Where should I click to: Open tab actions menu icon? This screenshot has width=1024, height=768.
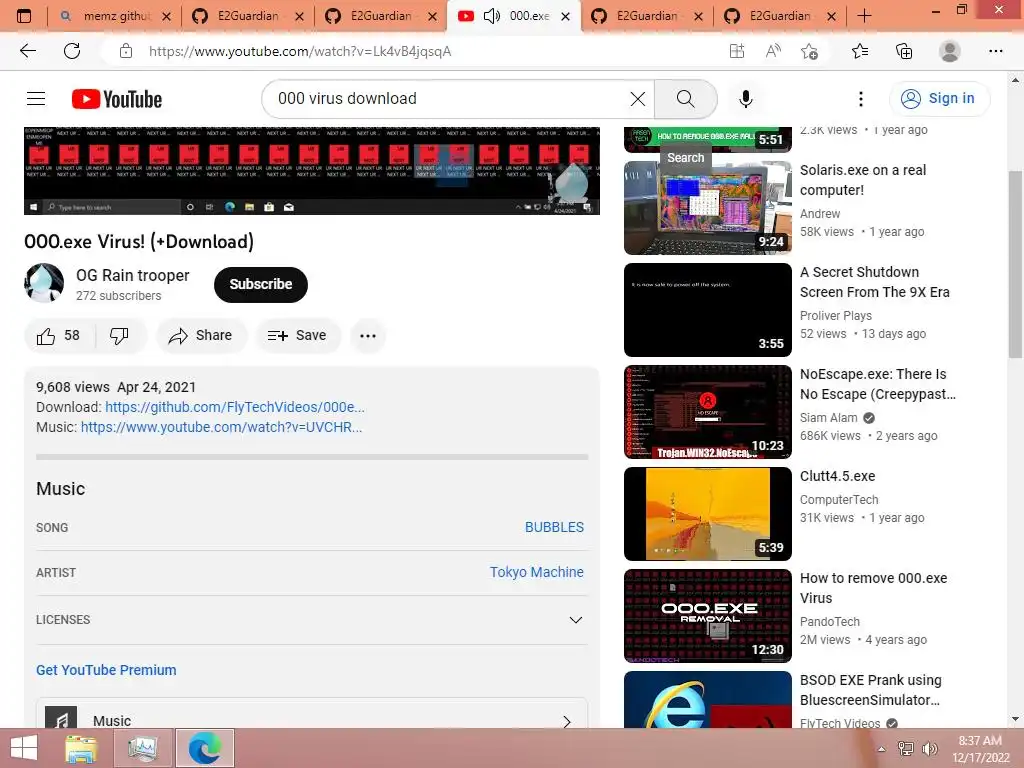click(24, 16)
